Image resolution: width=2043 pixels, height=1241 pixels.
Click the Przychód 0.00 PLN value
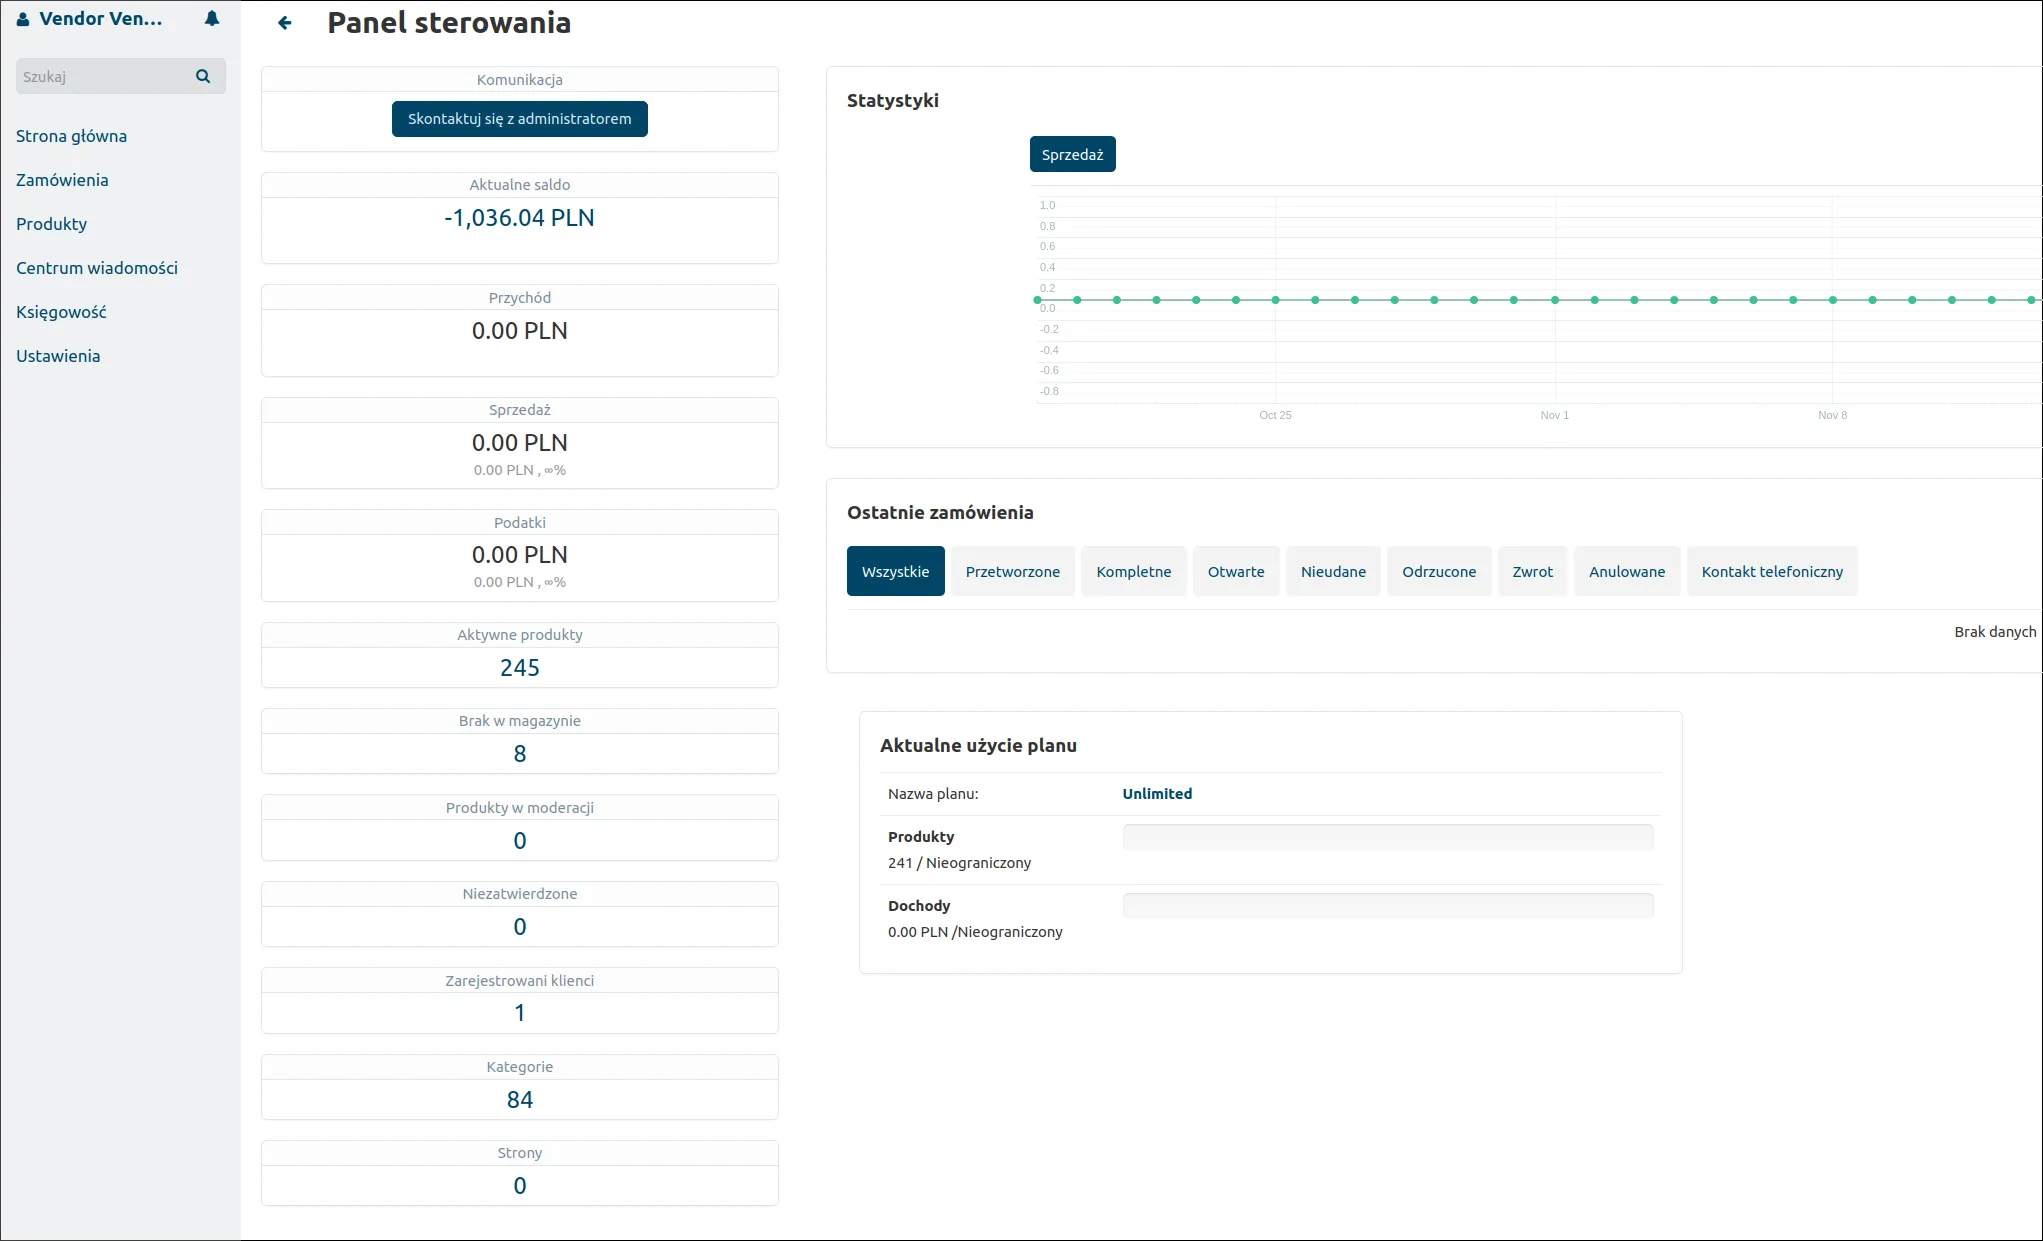coord(520,331)
